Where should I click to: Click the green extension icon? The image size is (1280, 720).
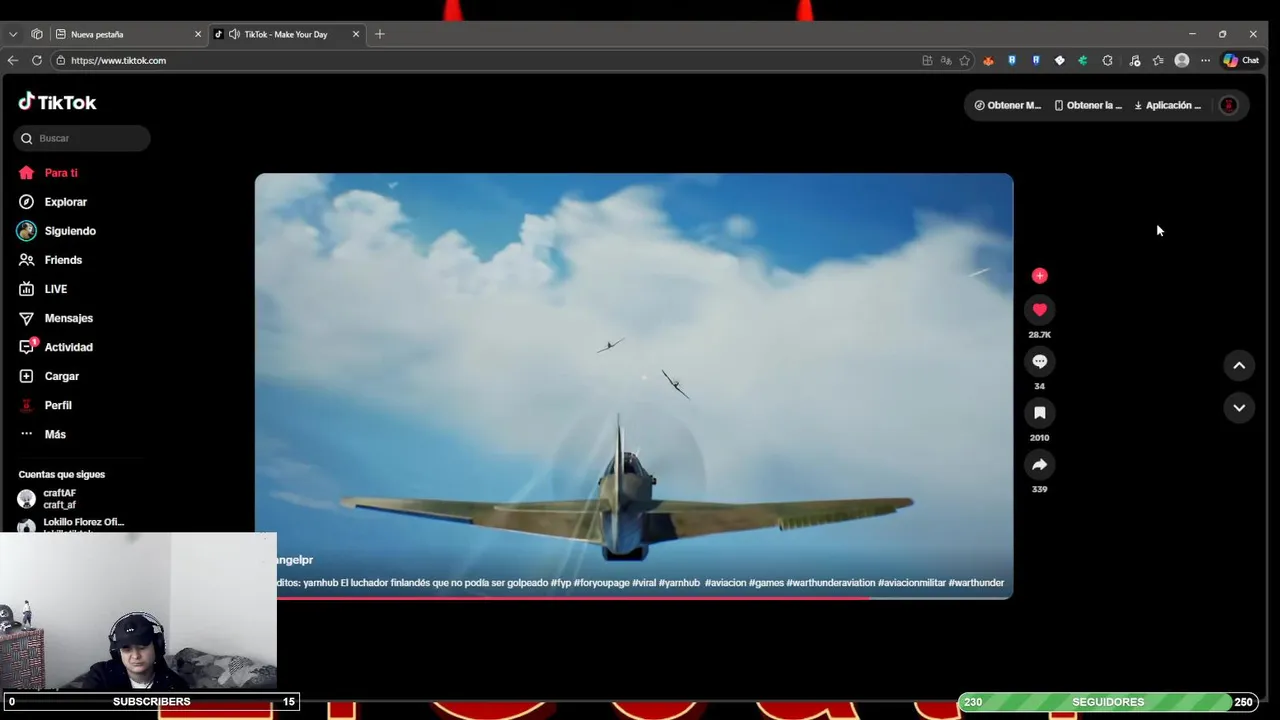1082,60
